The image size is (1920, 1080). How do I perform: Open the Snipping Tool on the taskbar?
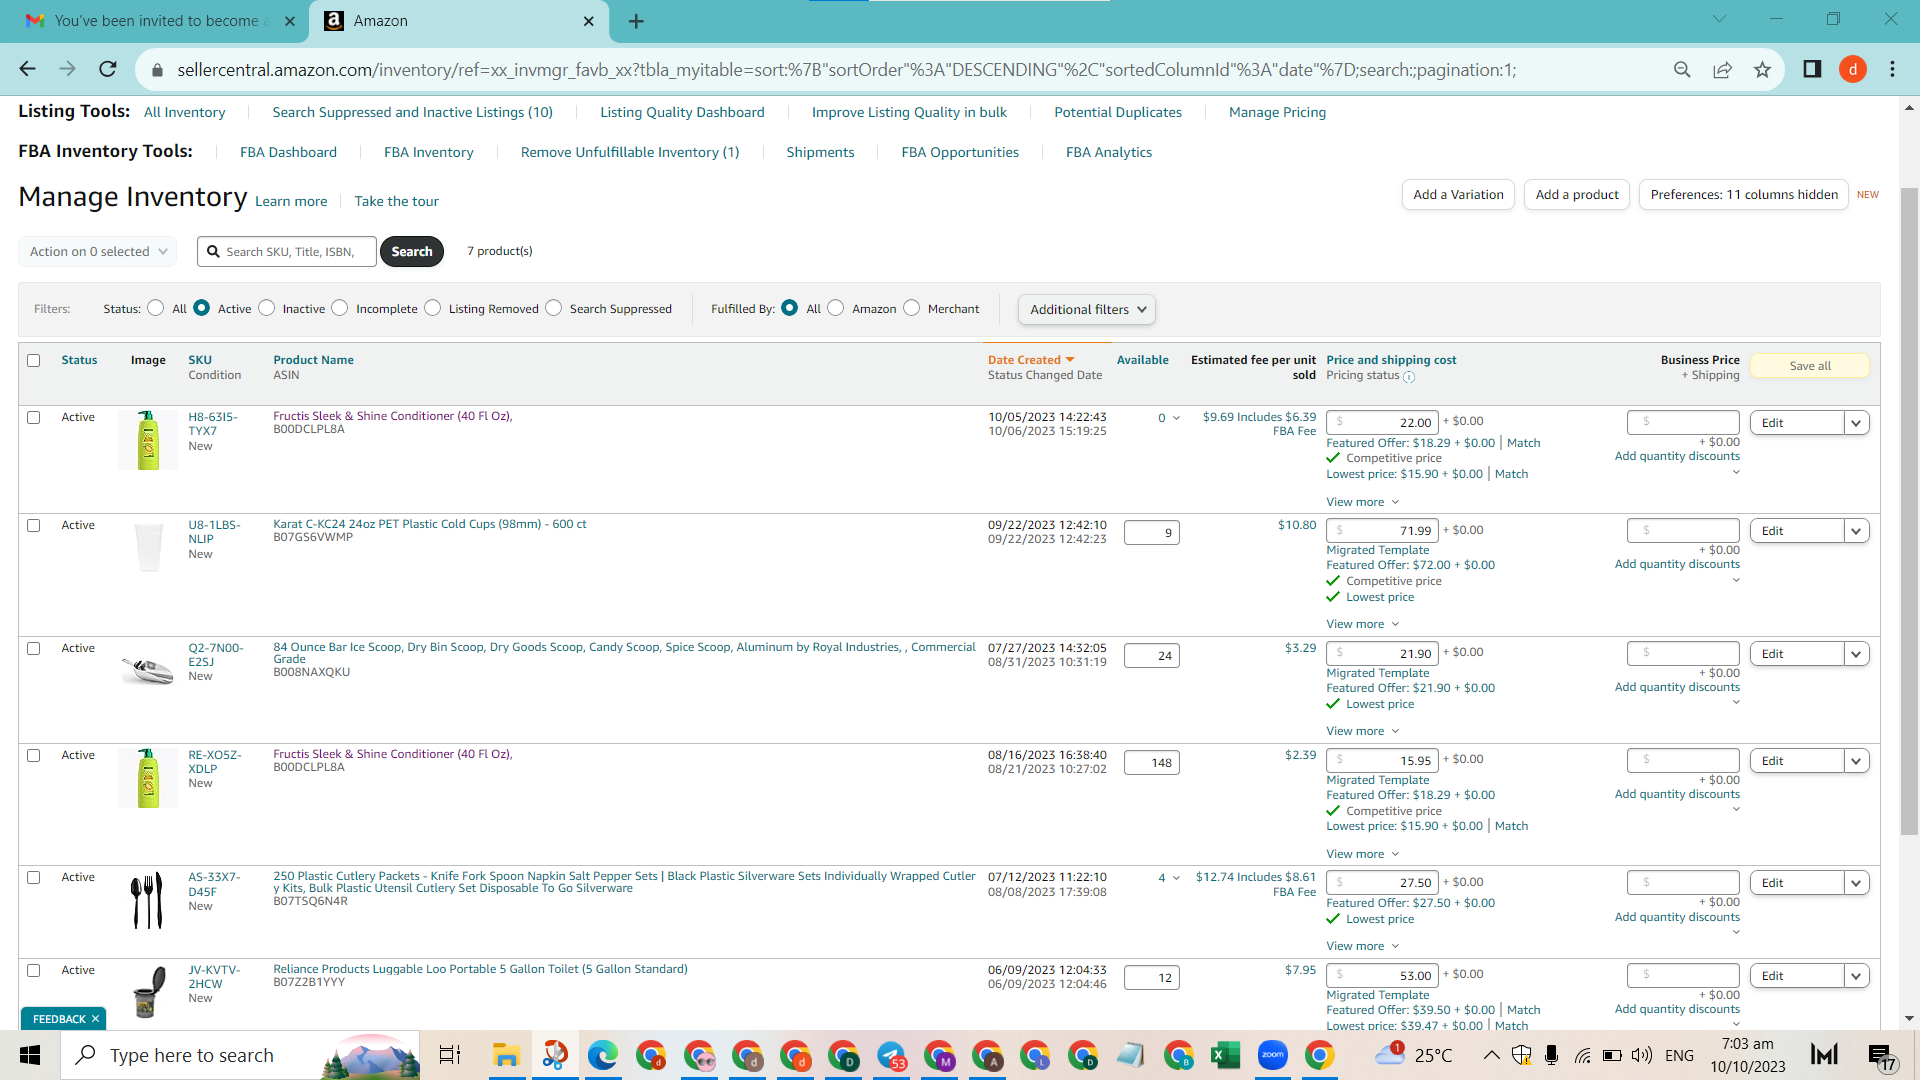[555, 1055]
